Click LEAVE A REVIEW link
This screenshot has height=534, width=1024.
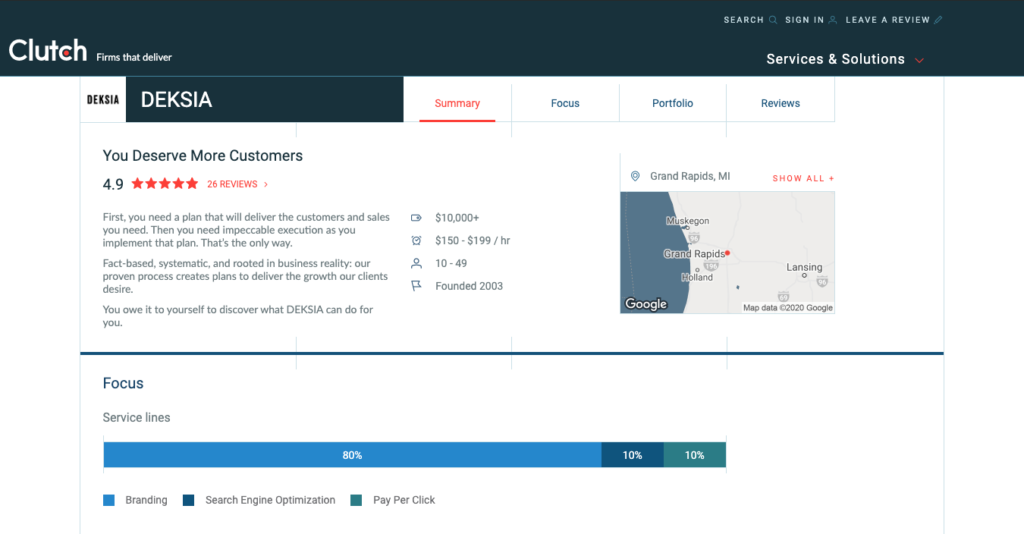point(888,20)
